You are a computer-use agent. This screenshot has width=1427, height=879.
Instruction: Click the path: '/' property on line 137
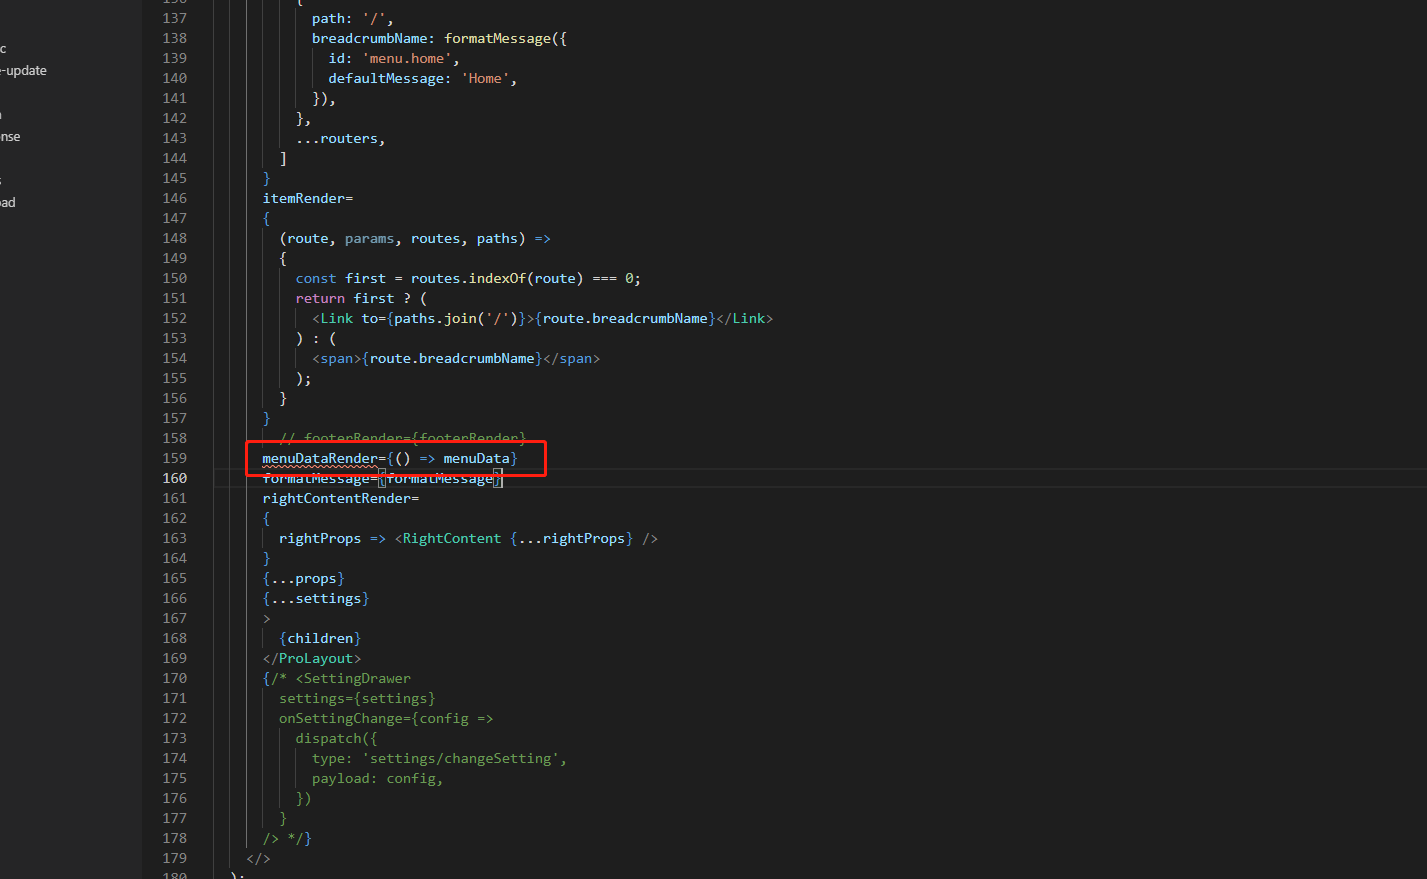click(353, 18)
